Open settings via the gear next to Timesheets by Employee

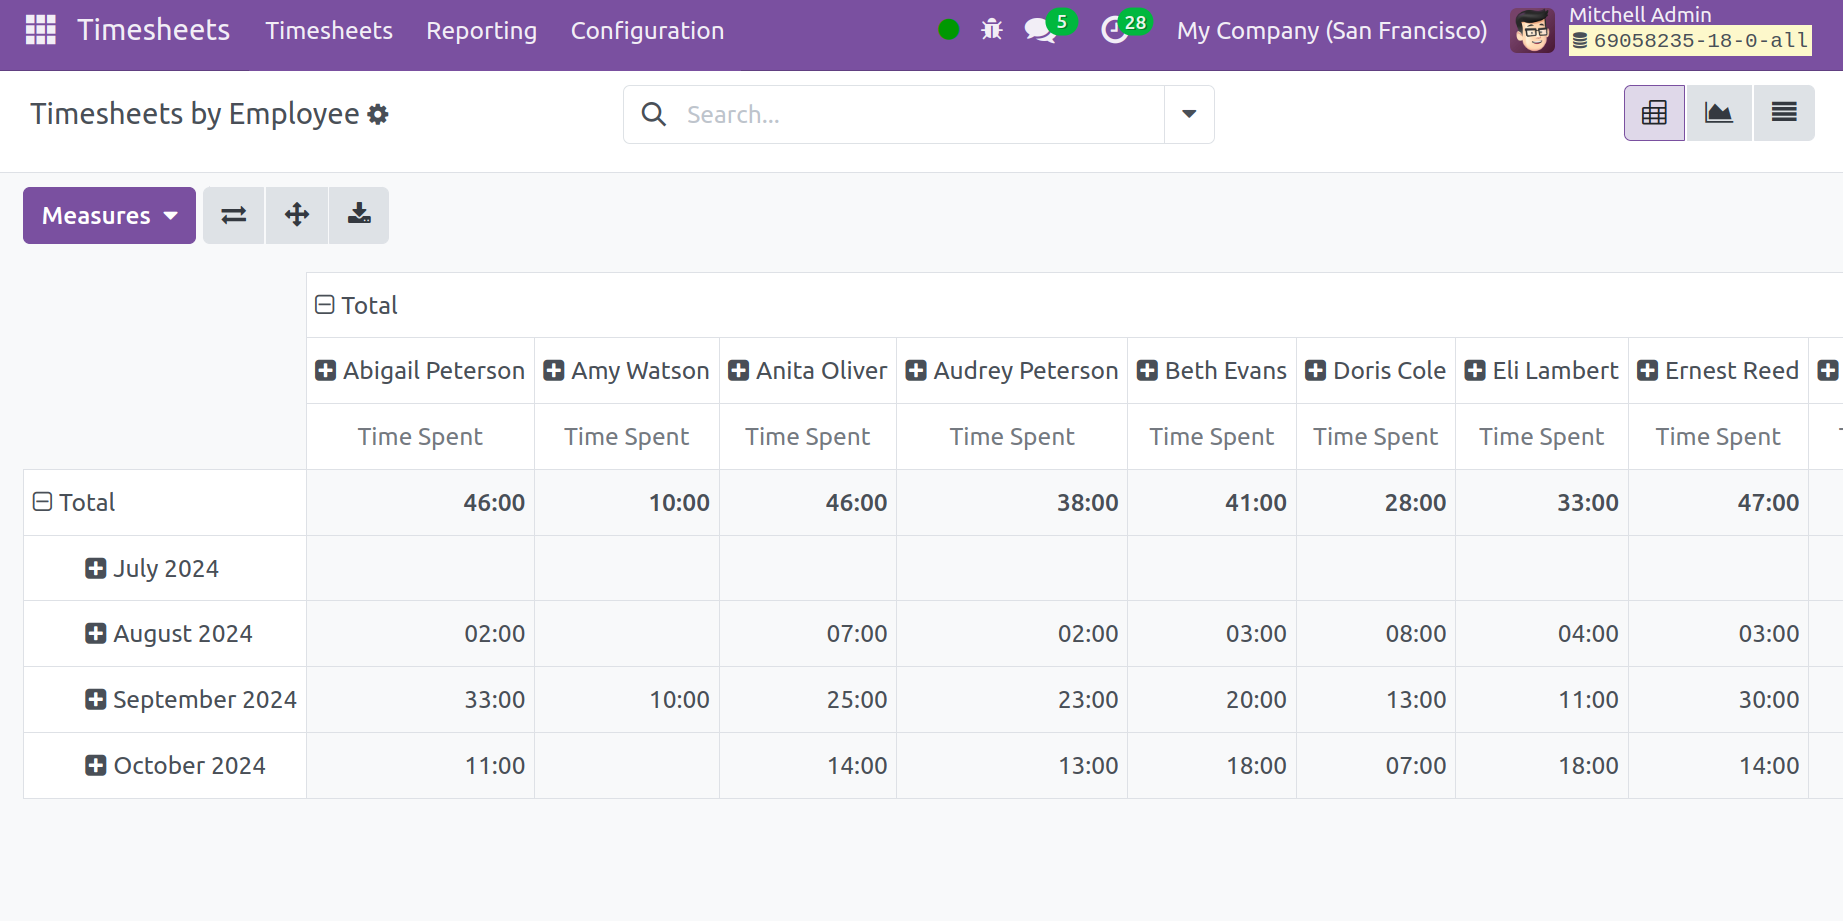point(378,114)
